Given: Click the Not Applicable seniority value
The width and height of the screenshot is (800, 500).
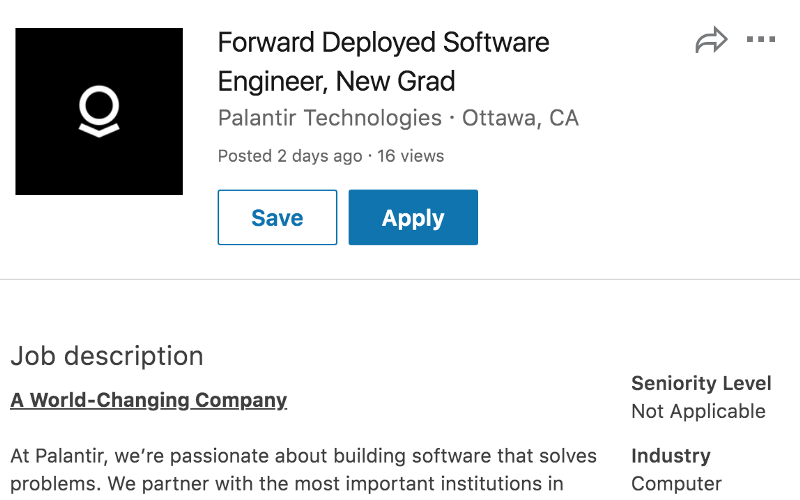Looking at the screenshot, I should [x=698, y=411].
